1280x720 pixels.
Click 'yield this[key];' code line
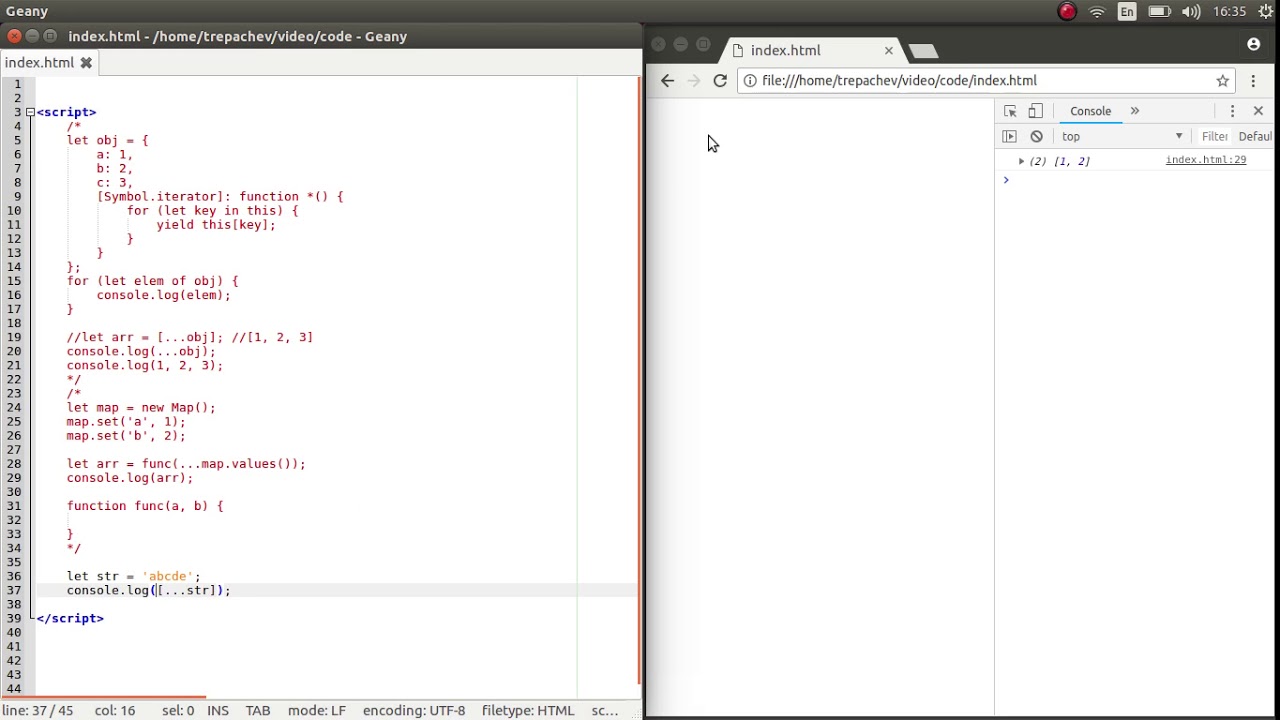click(216, 225)
